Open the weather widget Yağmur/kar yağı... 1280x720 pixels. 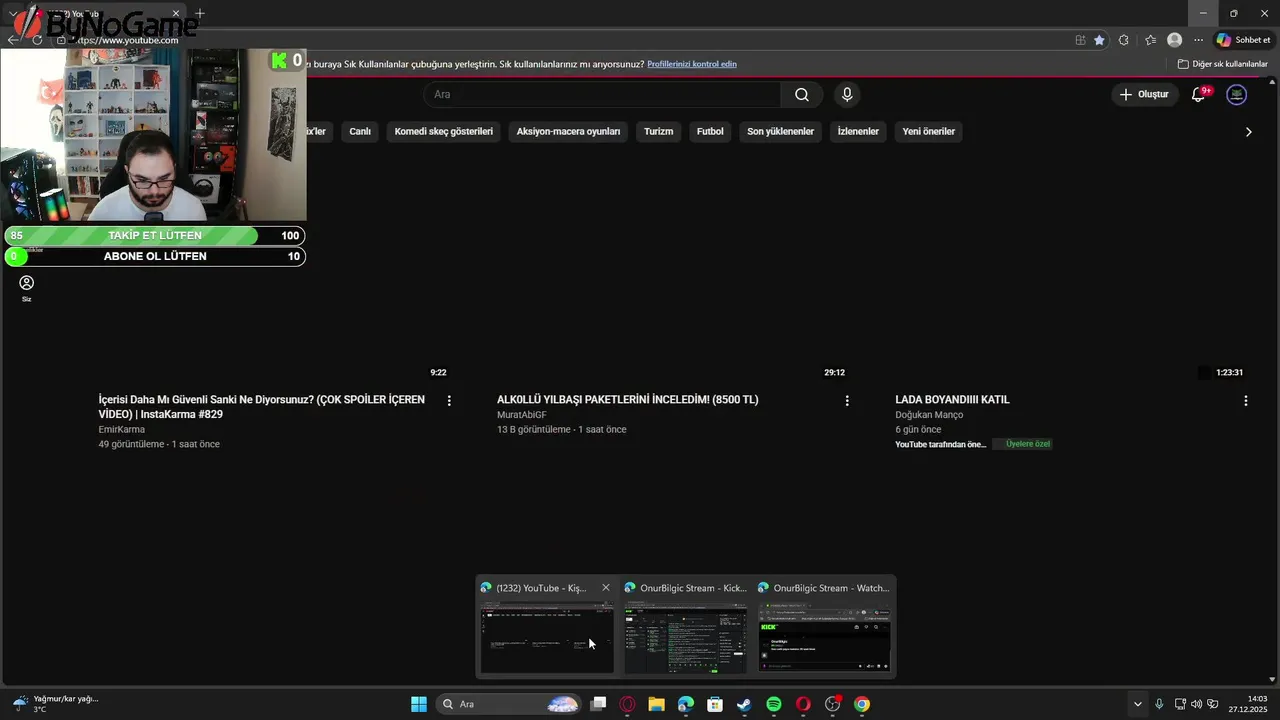pos(56,704)
